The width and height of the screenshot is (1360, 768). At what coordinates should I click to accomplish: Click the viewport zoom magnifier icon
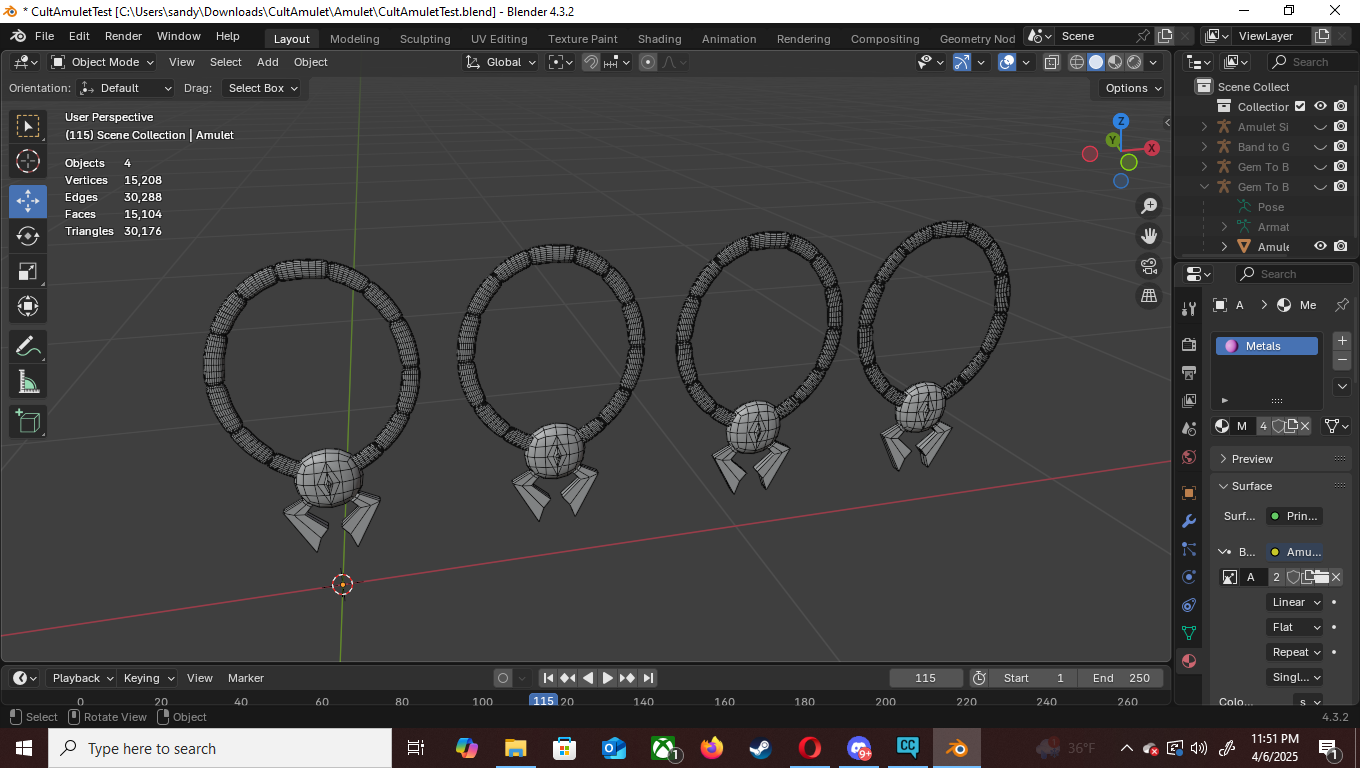1149,206
